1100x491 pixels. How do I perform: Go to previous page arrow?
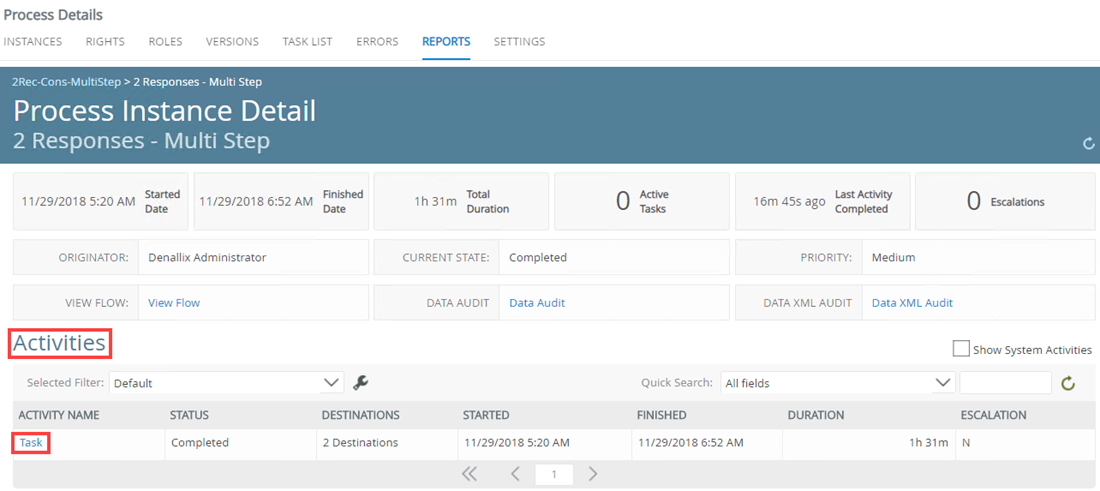[515, 473]
